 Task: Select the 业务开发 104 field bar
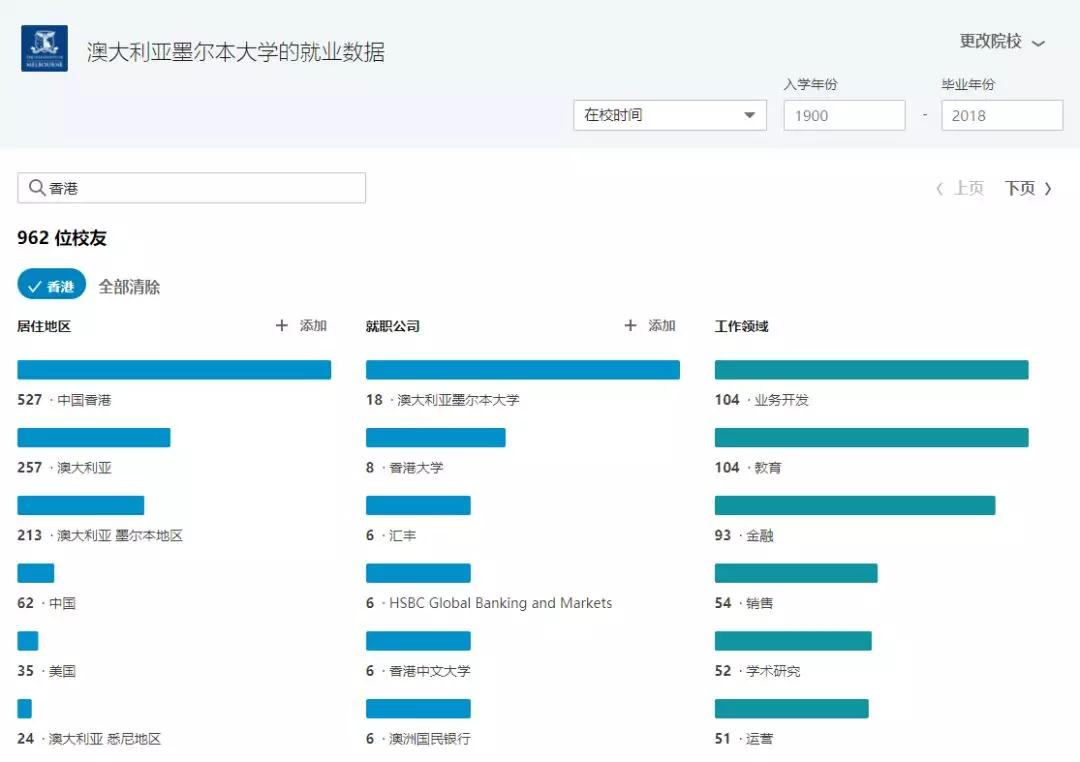coord(871,370)
